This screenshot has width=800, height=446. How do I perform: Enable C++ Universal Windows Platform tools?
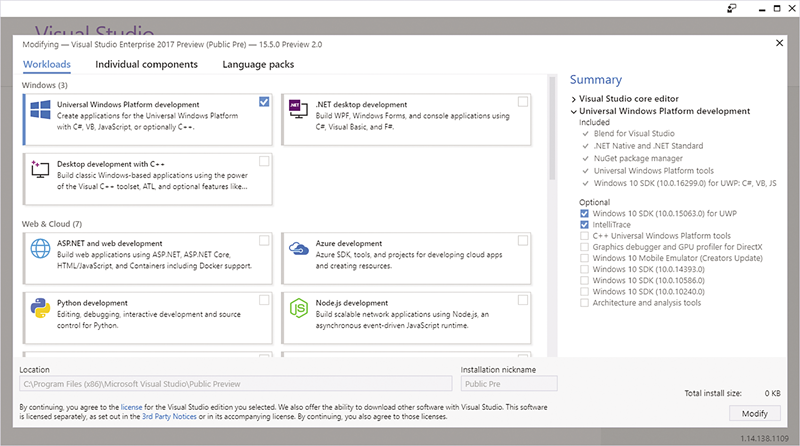tap(584, 236)
